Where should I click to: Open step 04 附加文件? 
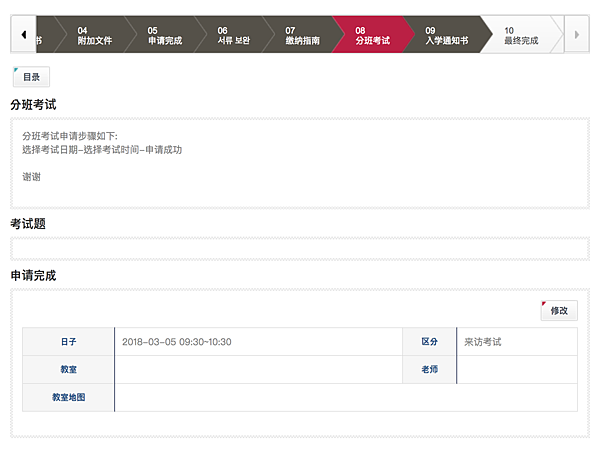(x=95, y=35)
